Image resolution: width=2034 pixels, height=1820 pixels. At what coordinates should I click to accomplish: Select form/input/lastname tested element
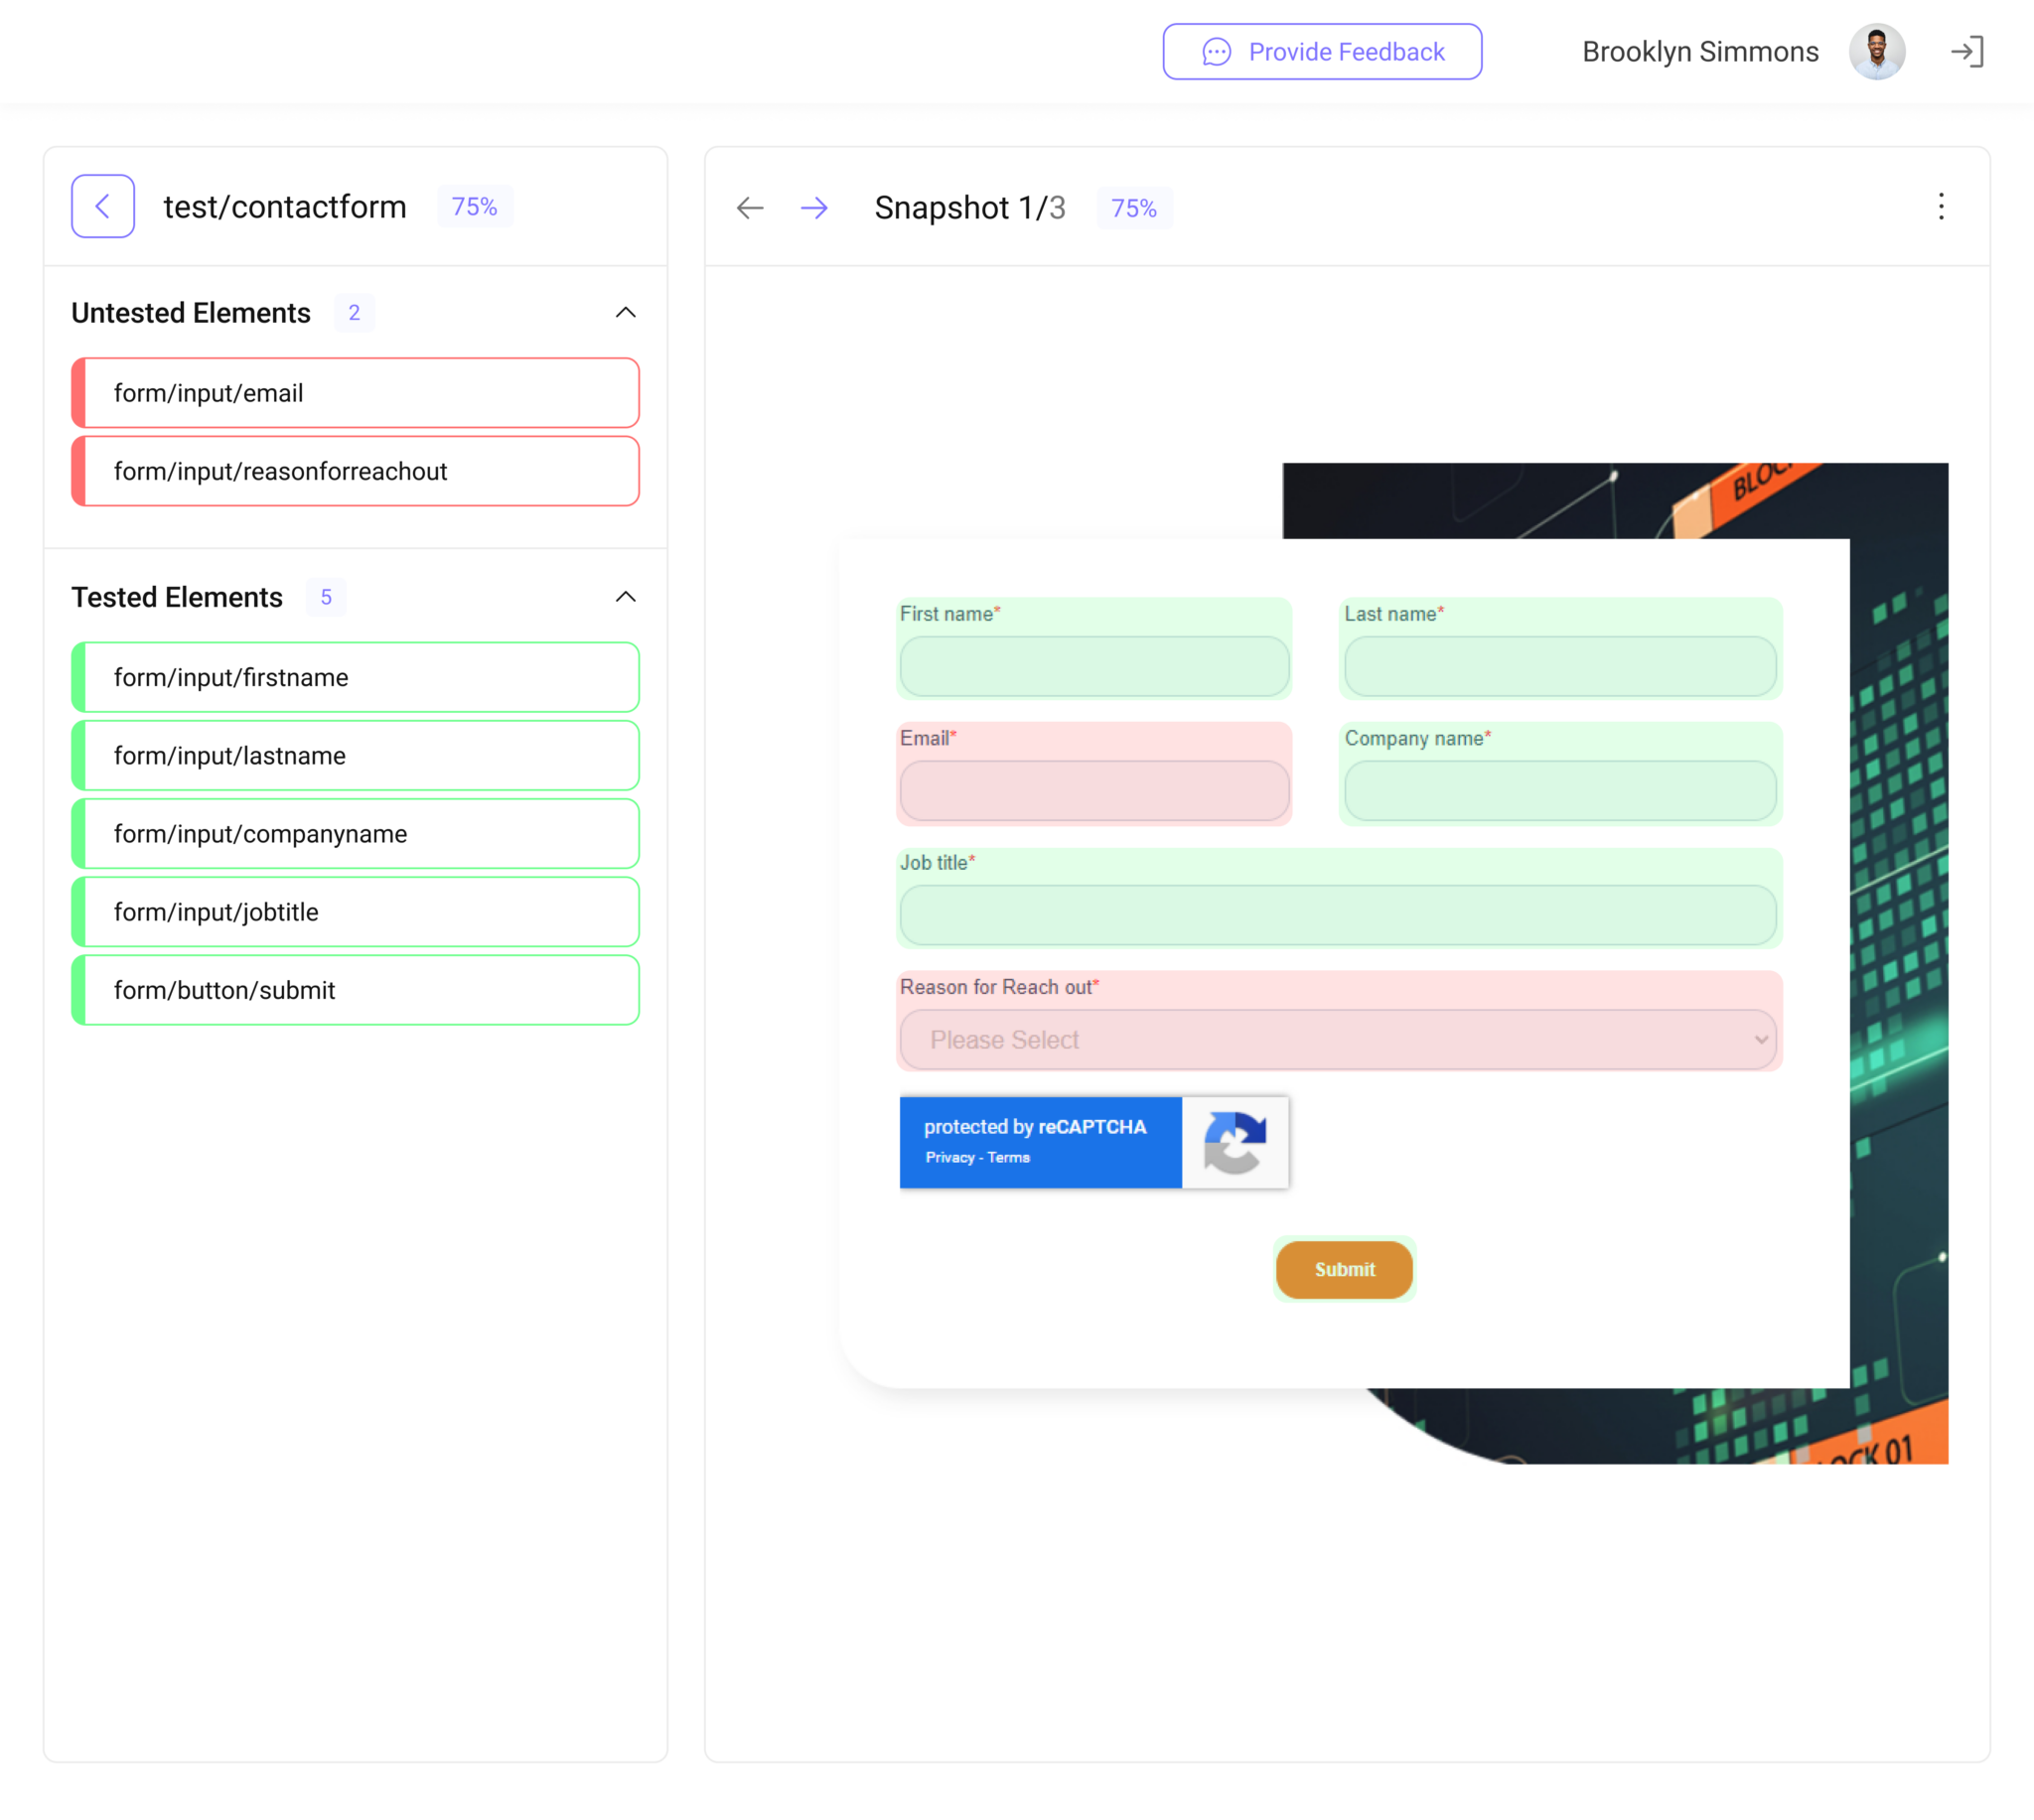point(355,755)
